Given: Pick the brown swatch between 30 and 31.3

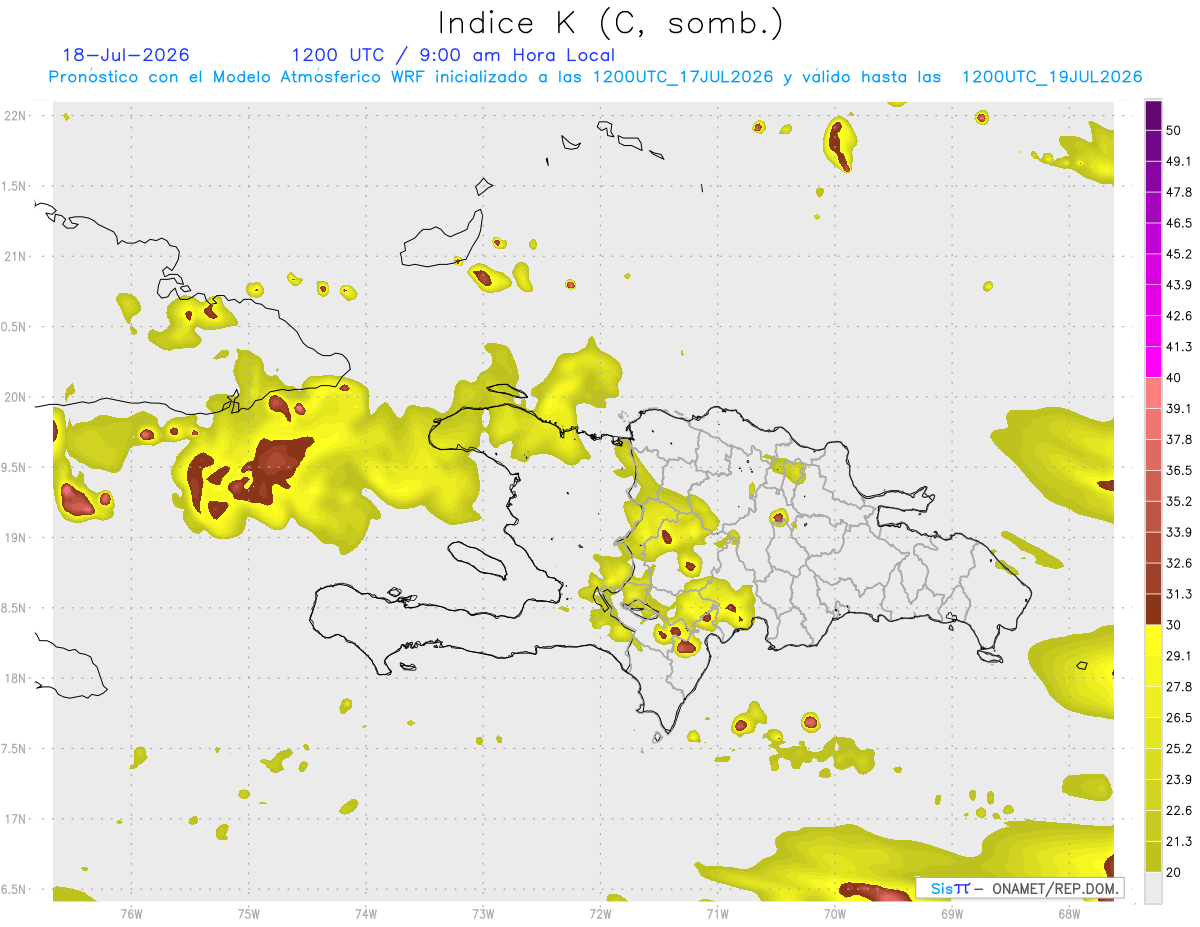Looking at the screenshot, I should click(1154, 610).
